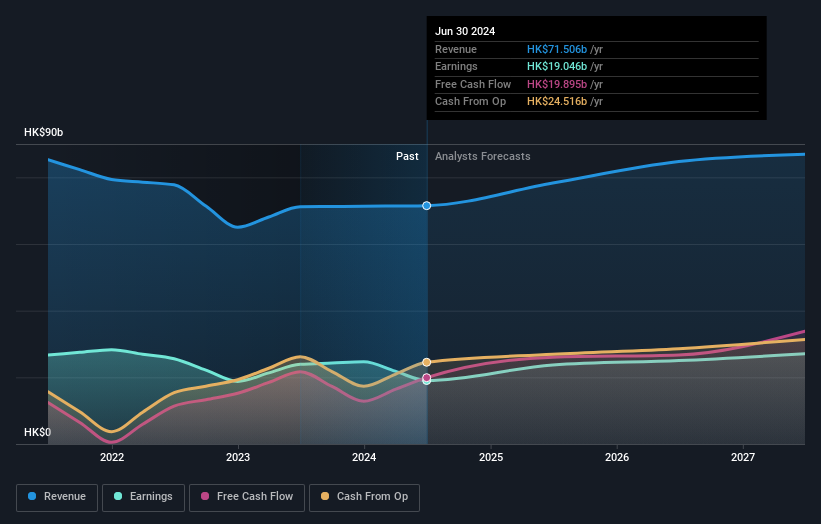Screen dimensions: 821x524
Task: Click the HK$19.895b free cash flow value
Action: coord(557,84)
